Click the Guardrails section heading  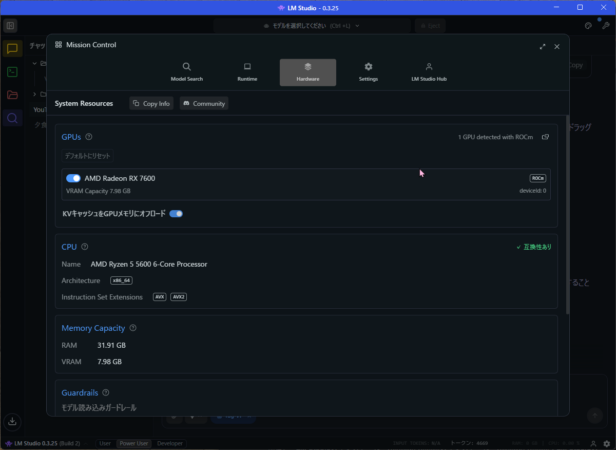click(x=80, y=393)
